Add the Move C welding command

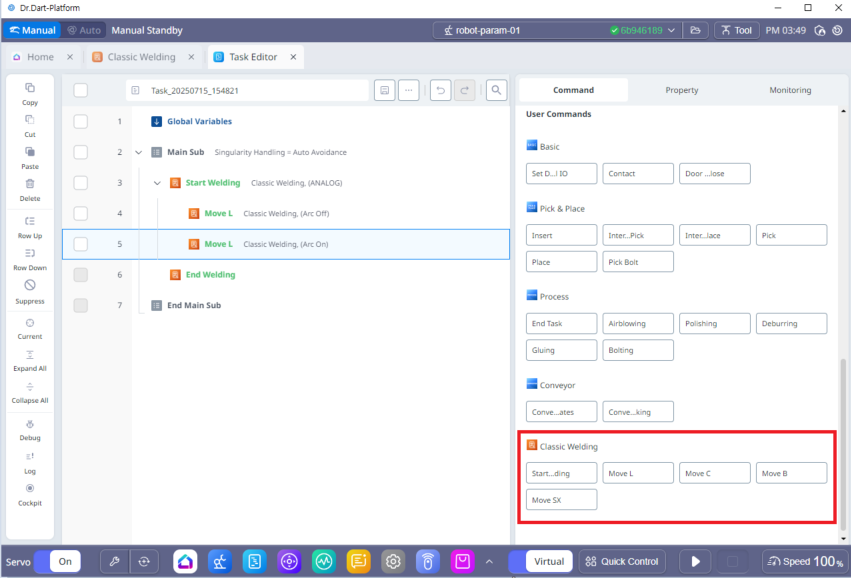click(714, 473)
